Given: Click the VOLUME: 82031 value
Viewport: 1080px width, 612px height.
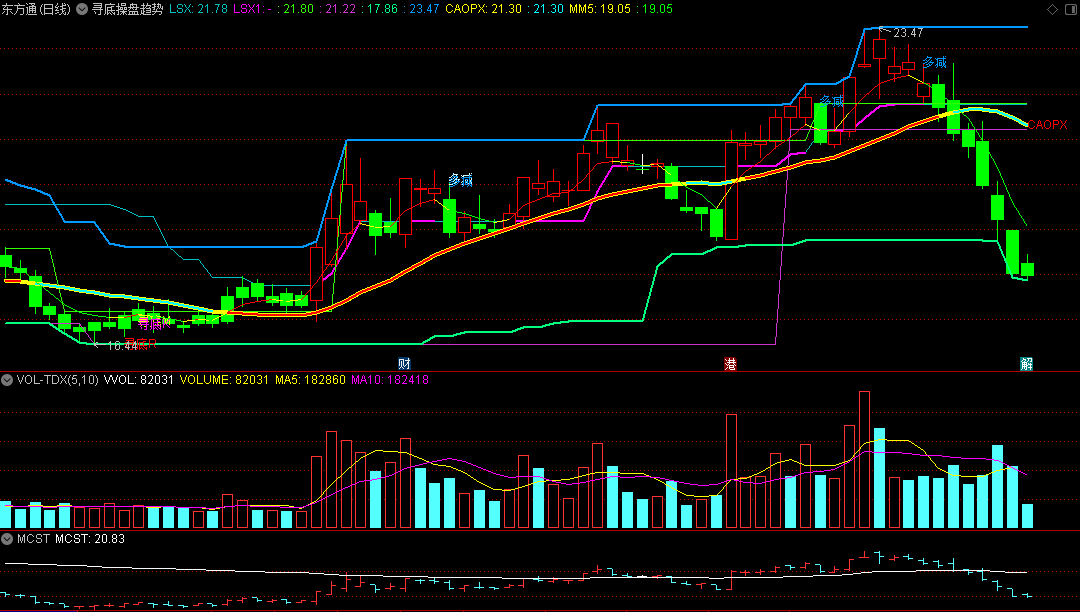Looking at the screenshot, I should [x=224, y=380].
